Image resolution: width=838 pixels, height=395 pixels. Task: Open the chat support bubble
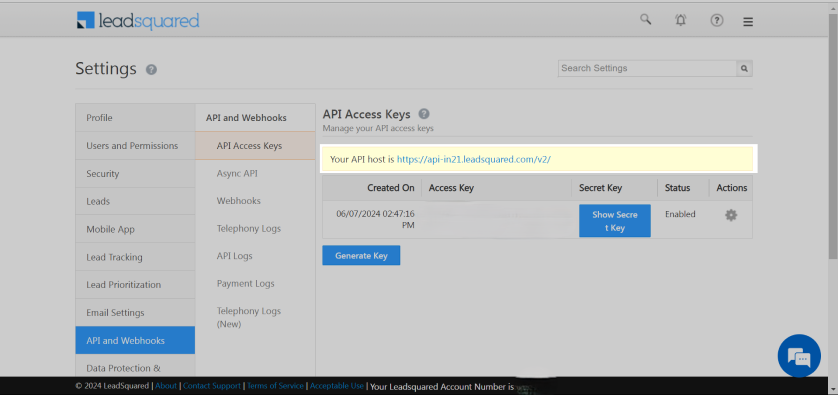click(x=799, y=356)
